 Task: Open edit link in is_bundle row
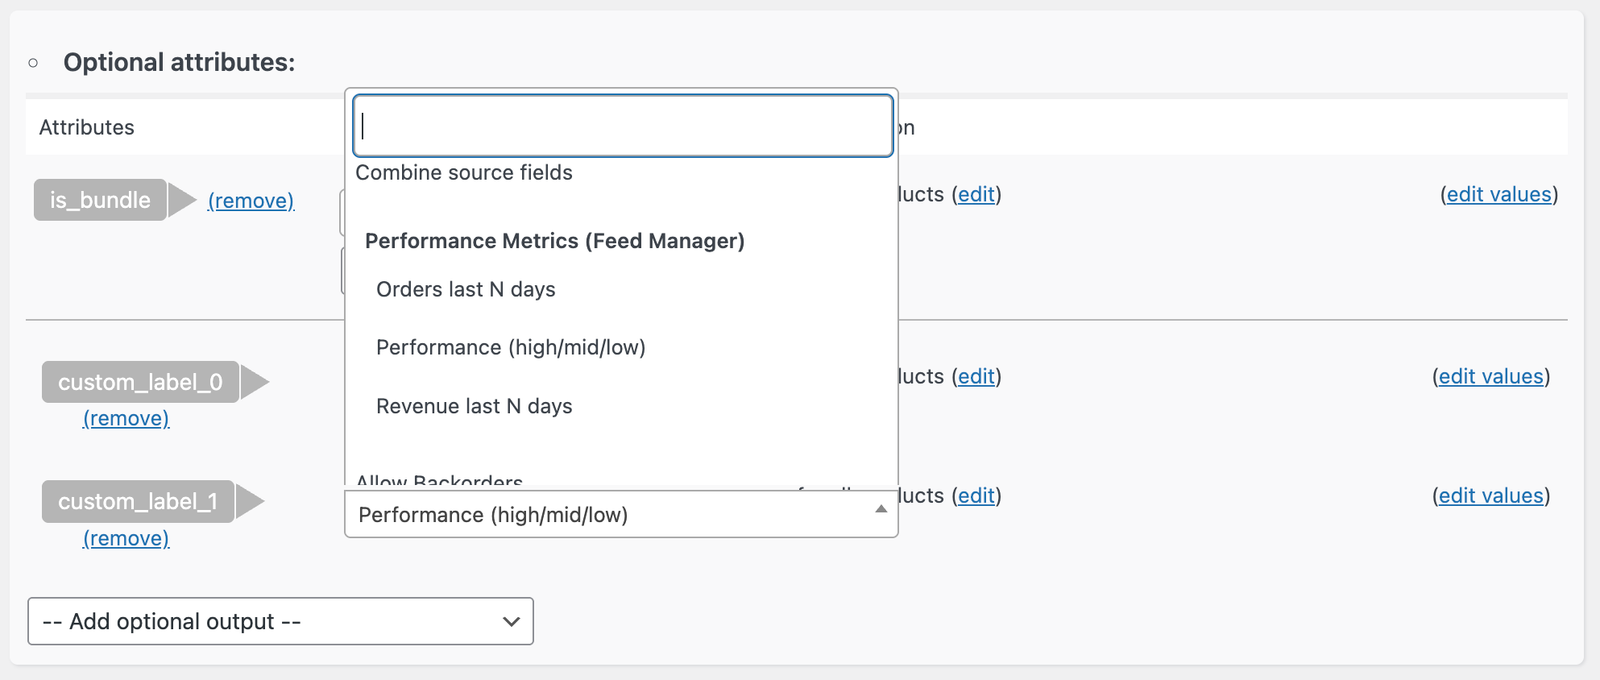click(977, 194)
